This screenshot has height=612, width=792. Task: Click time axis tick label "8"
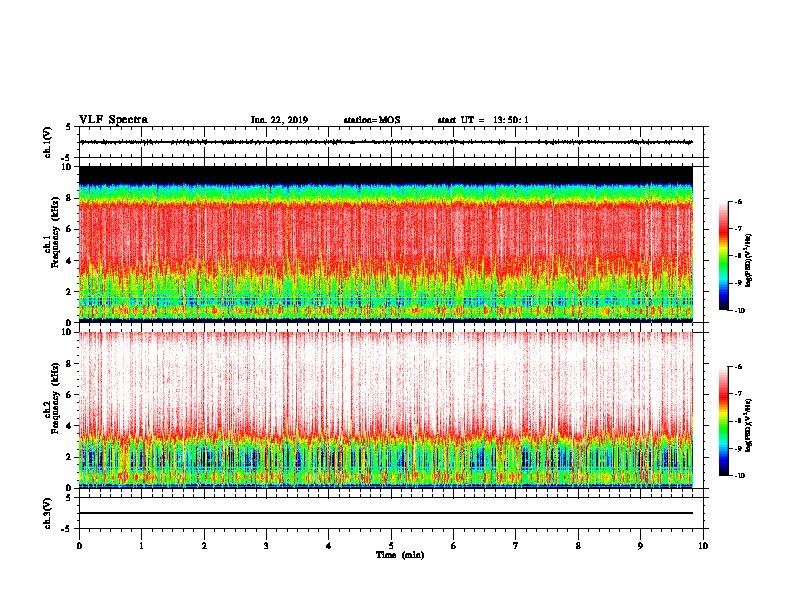point(578,546)
